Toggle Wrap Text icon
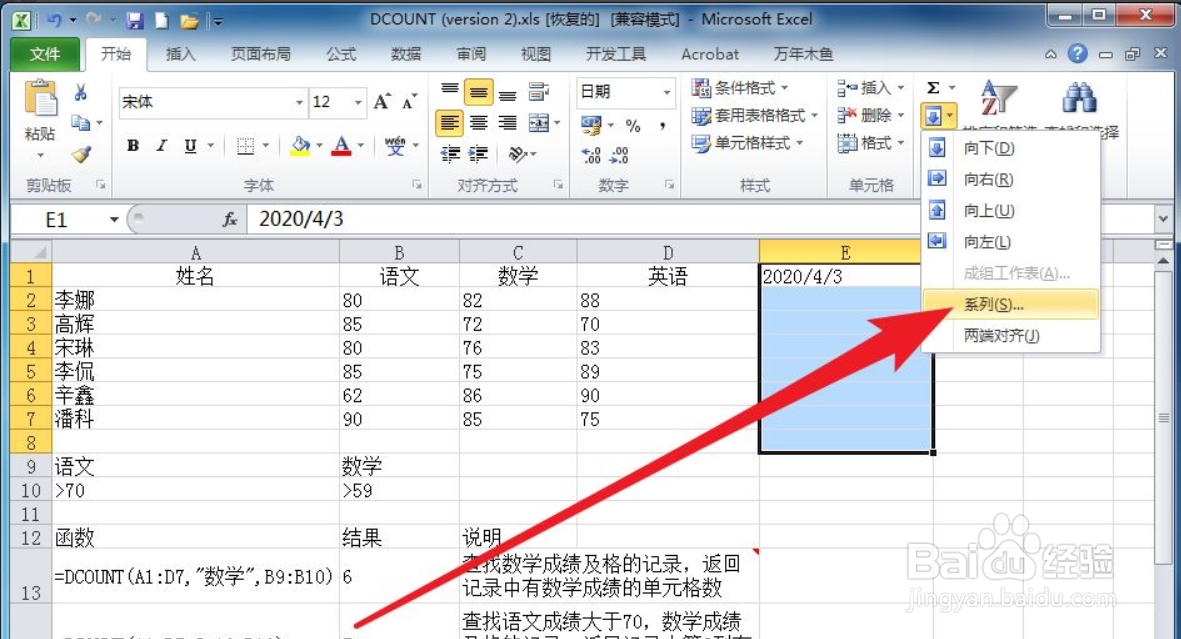This screenshot has height=639, width=1181. point(539,92)
